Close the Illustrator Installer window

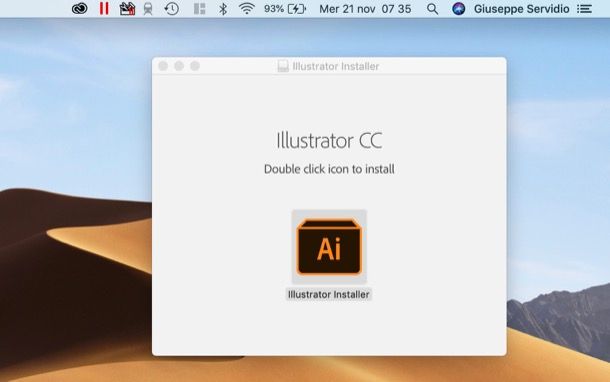pyautogui.click(x=163, y=66)
